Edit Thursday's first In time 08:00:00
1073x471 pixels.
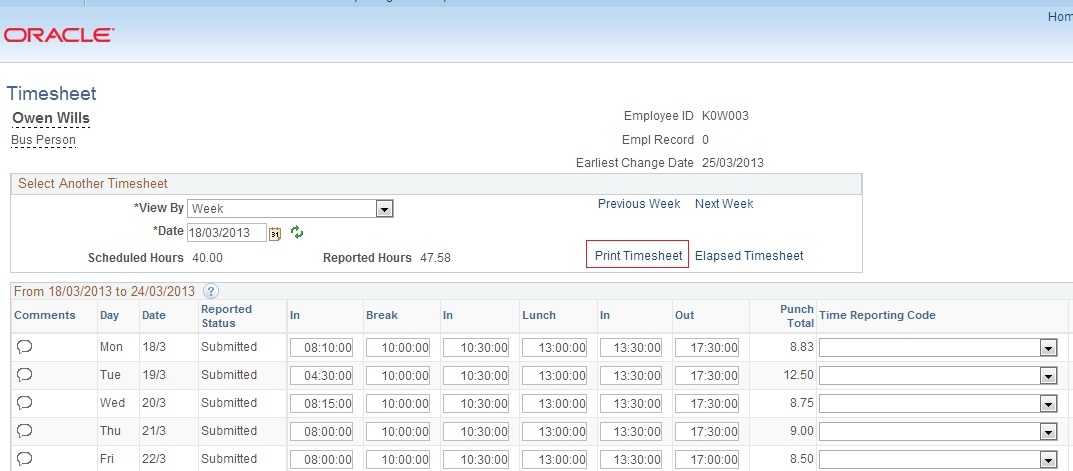coord(321,432)
